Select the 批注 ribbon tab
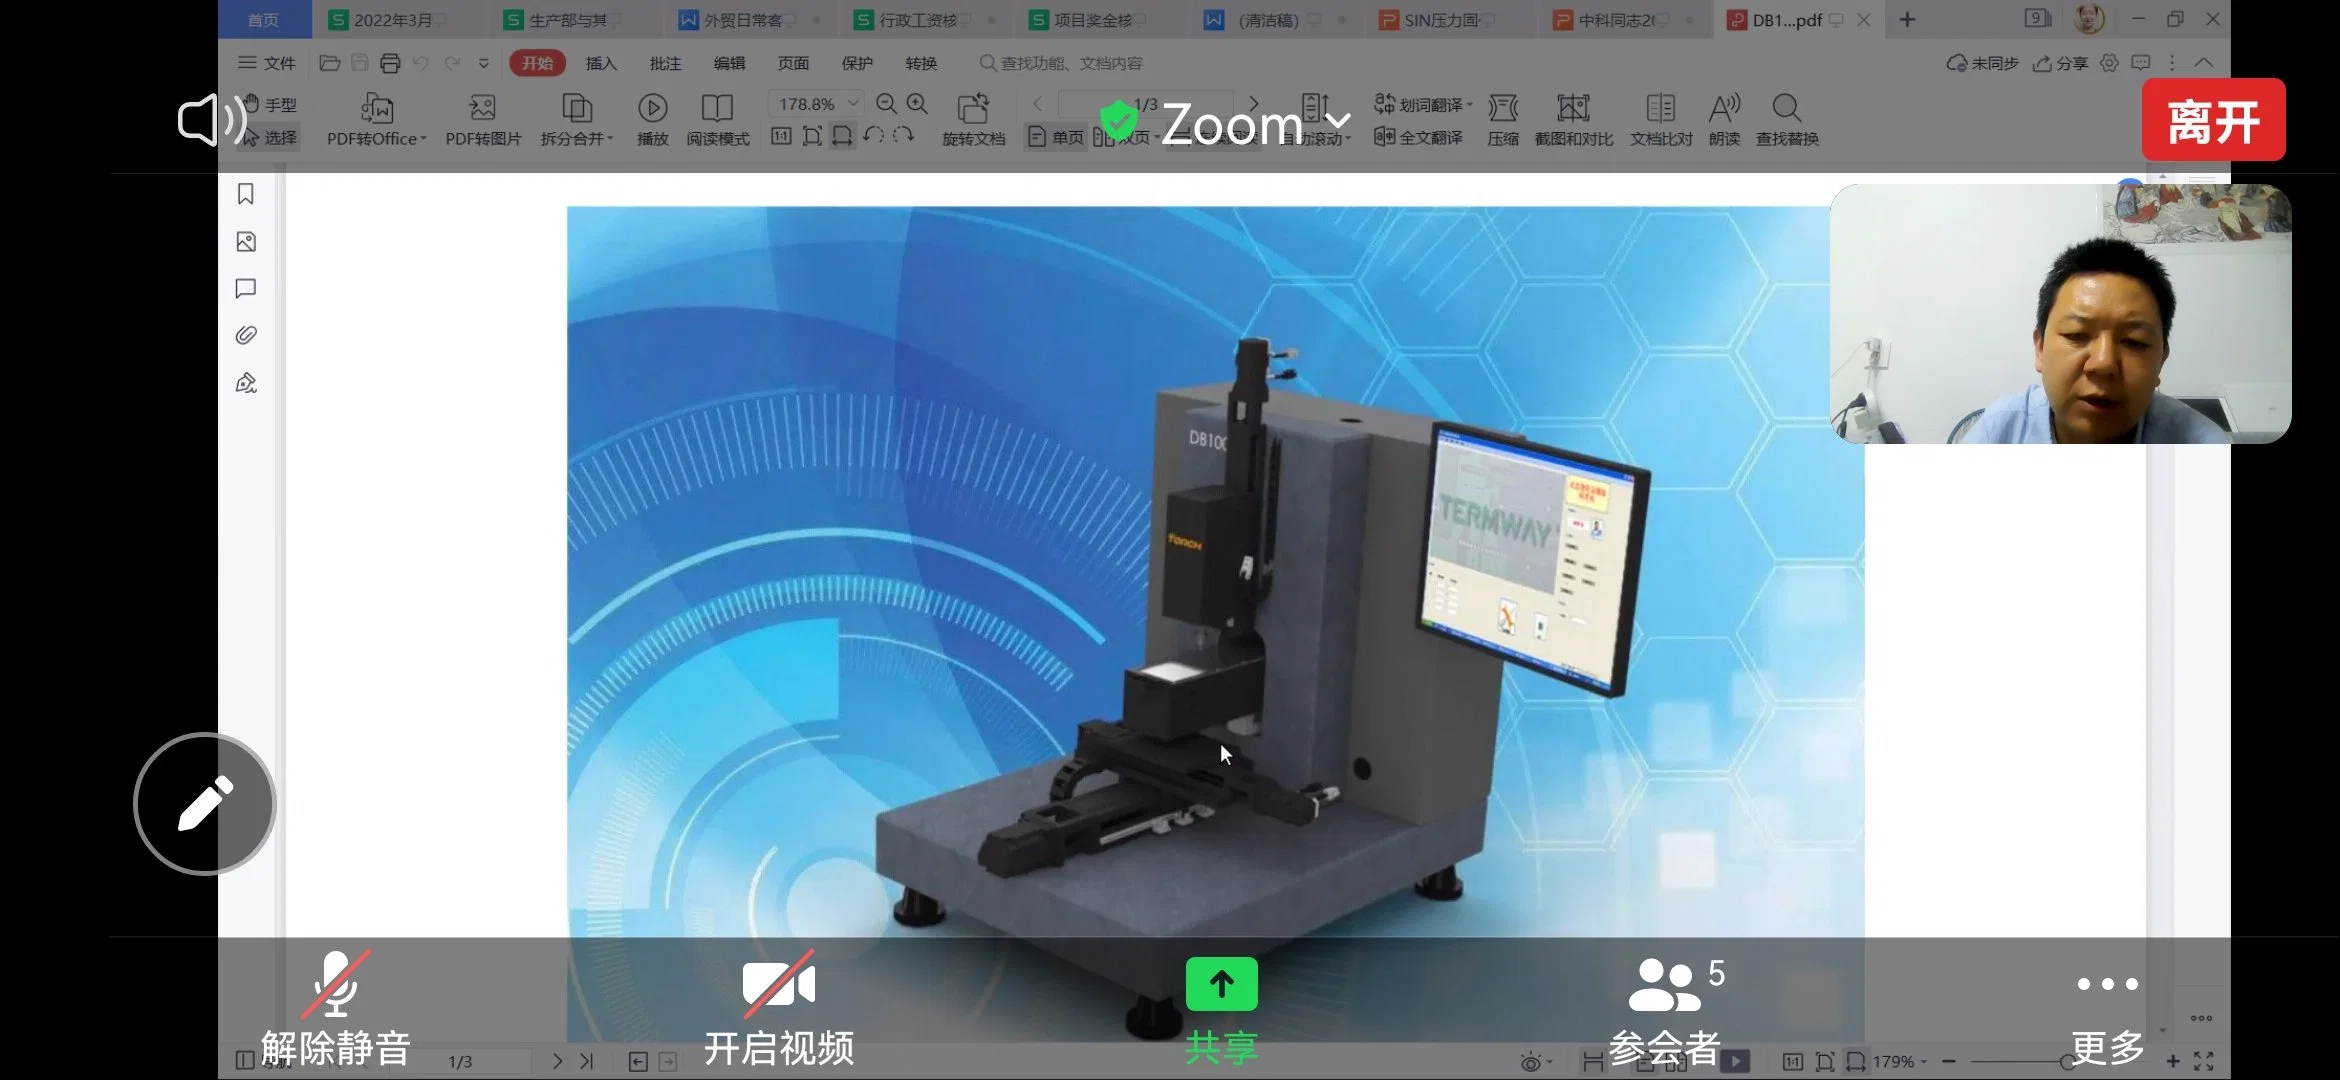 pyautogui.click(x=665, y=63)
